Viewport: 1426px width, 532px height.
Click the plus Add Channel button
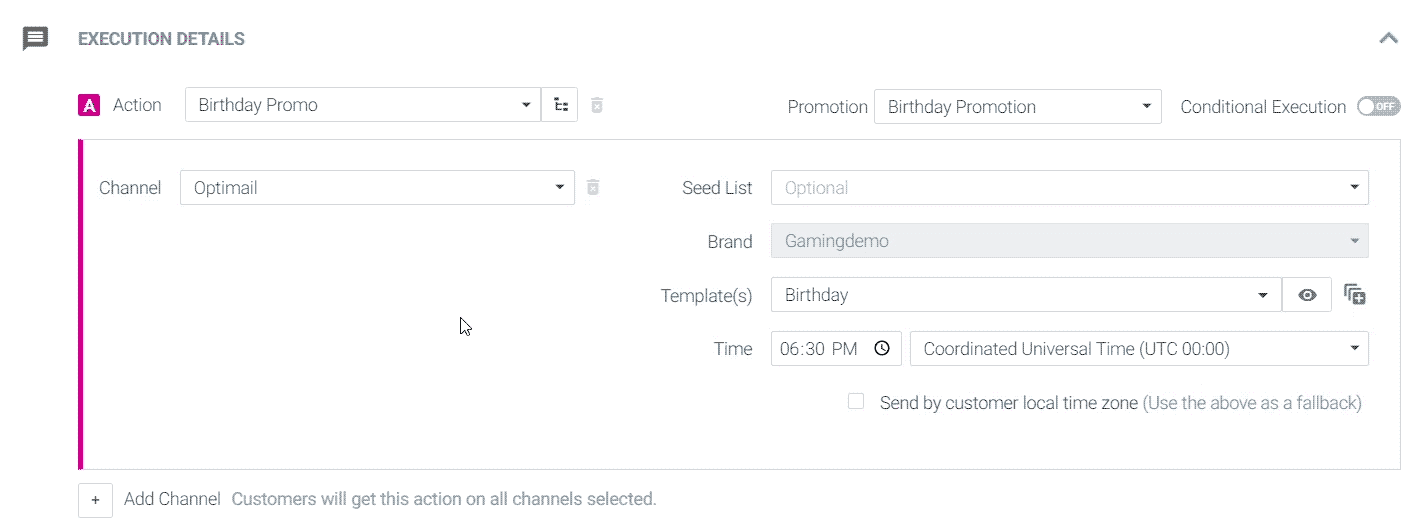tap(95, 500)
